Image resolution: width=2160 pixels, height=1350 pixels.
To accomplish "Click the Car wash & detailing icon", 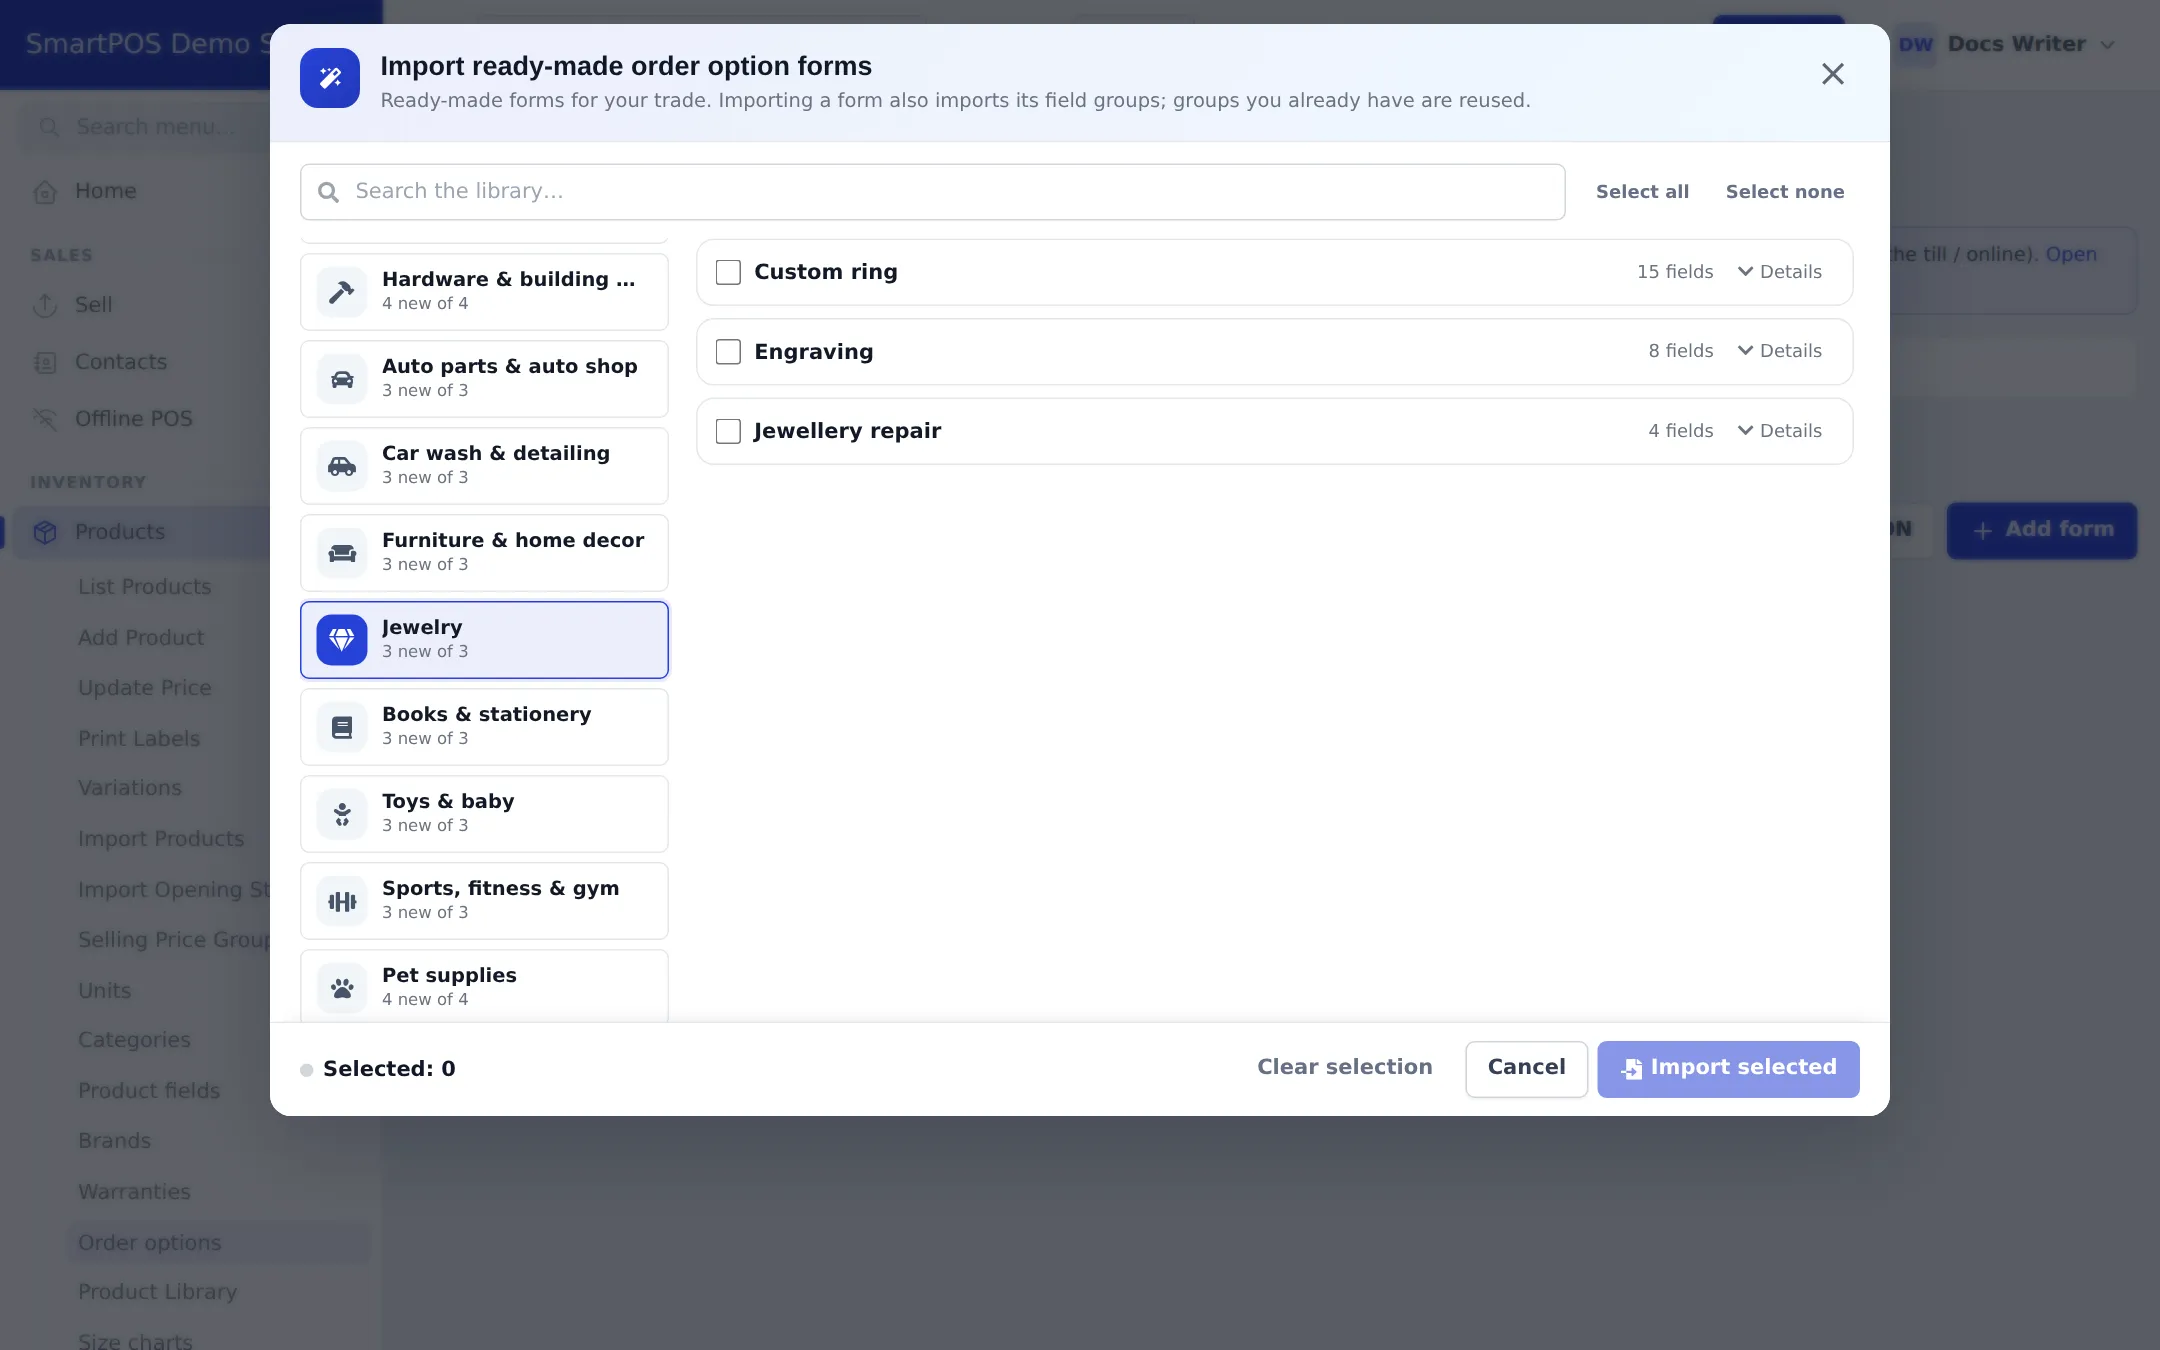I will (x=342, y=466).
